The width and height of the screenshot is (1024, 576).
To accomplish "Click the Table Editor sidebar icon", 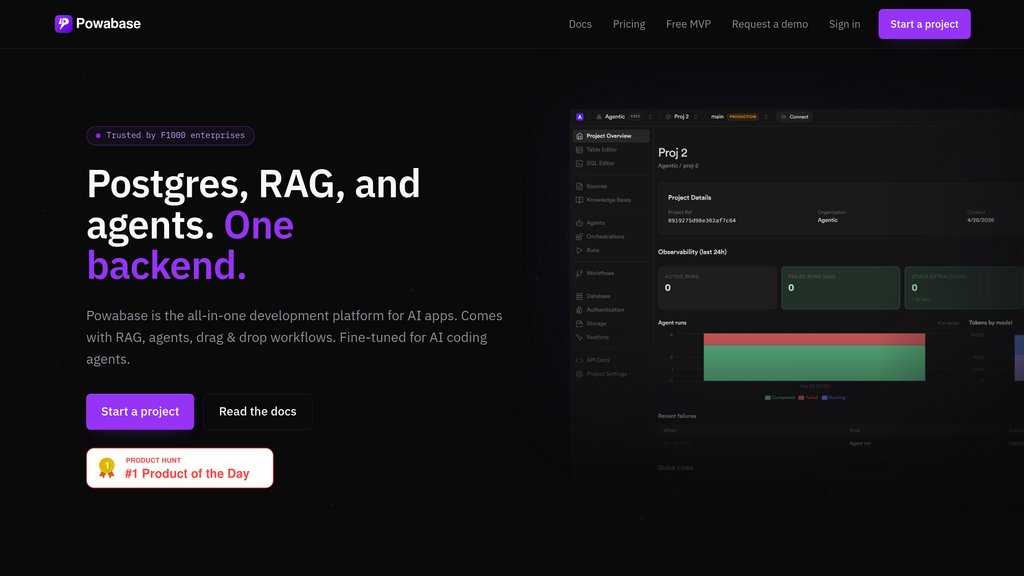I will coord(579,150).
